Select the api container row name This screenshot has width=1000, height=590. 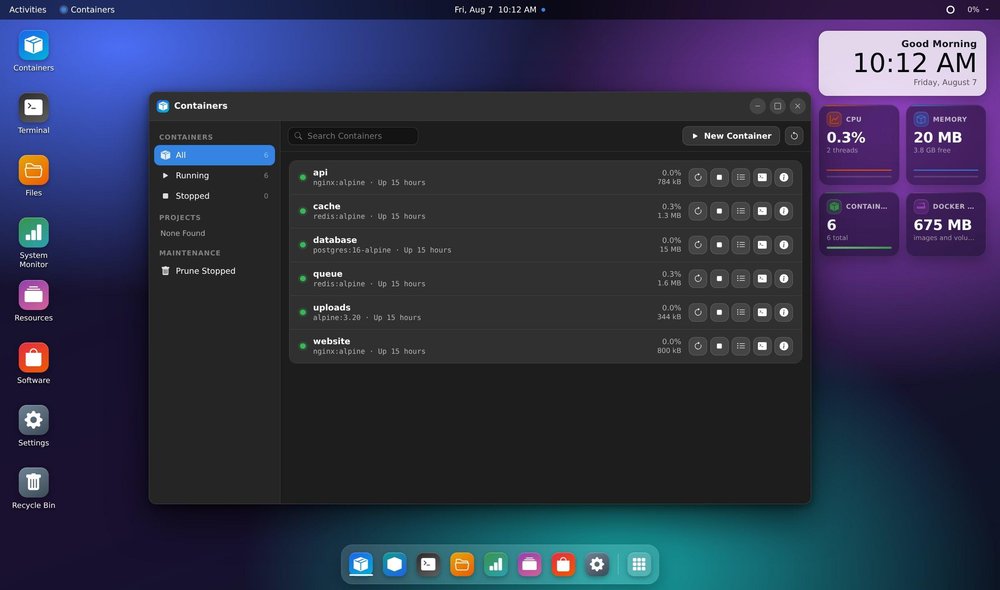(320, 172)
